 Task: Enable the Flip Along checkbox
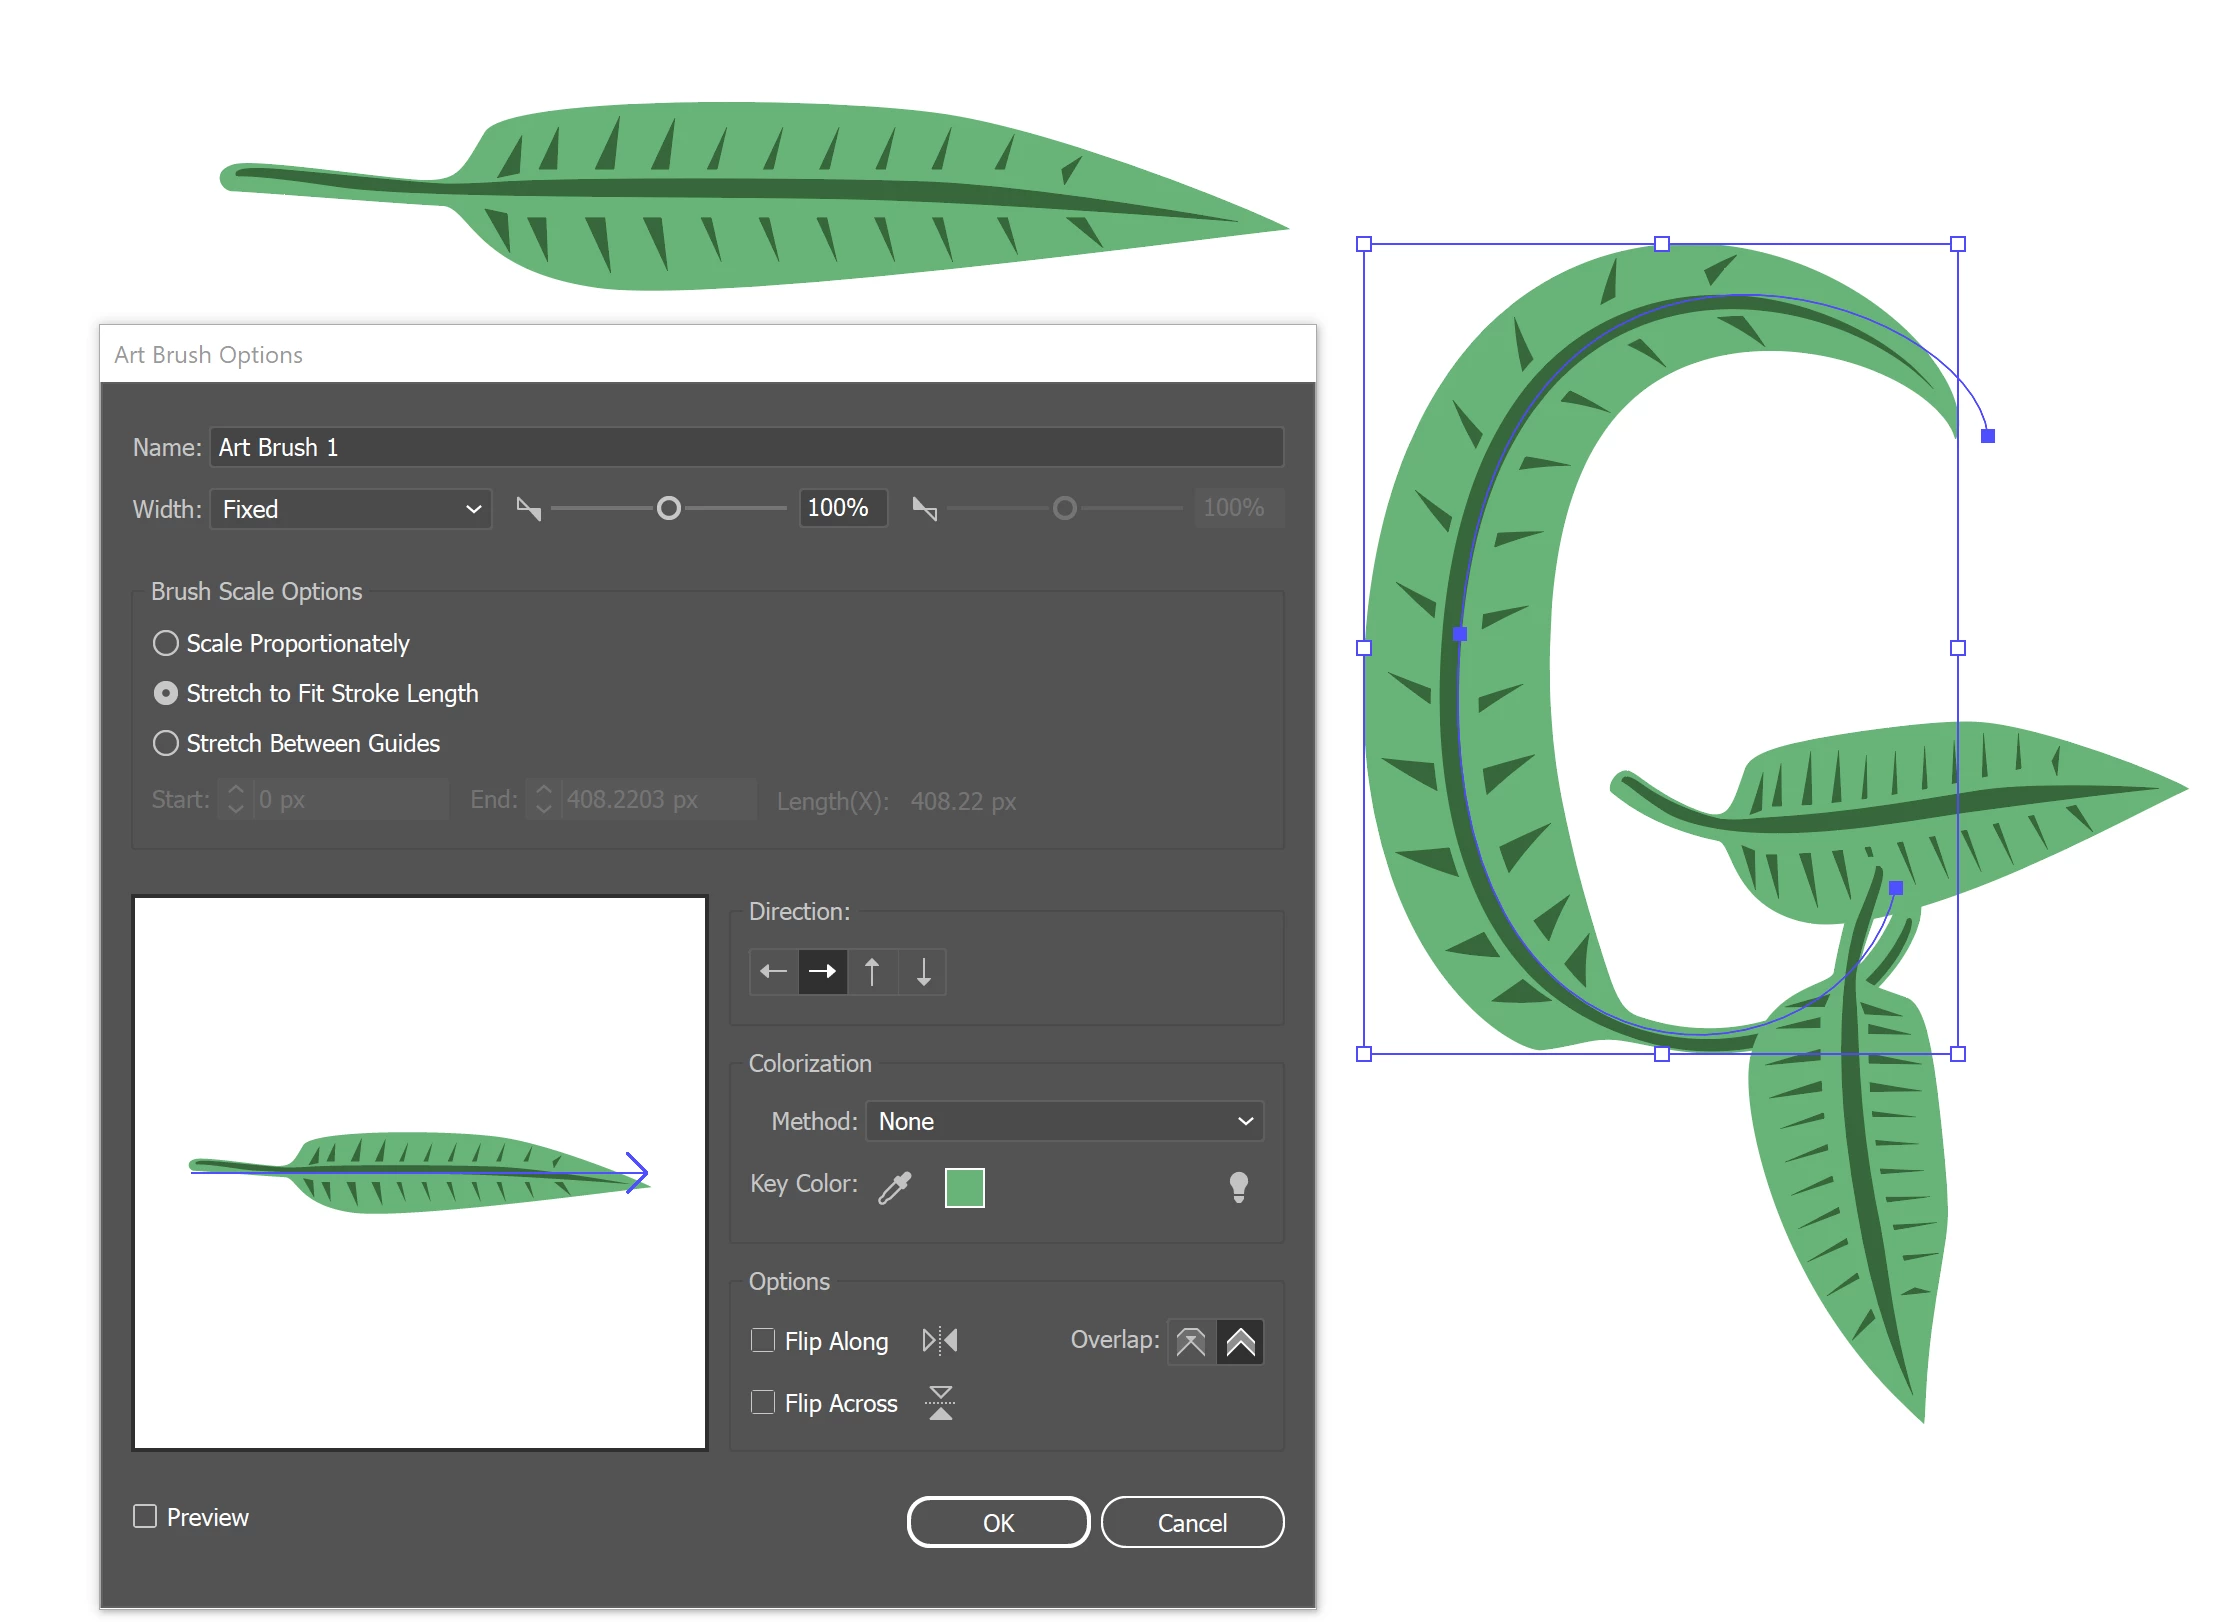763,1340
